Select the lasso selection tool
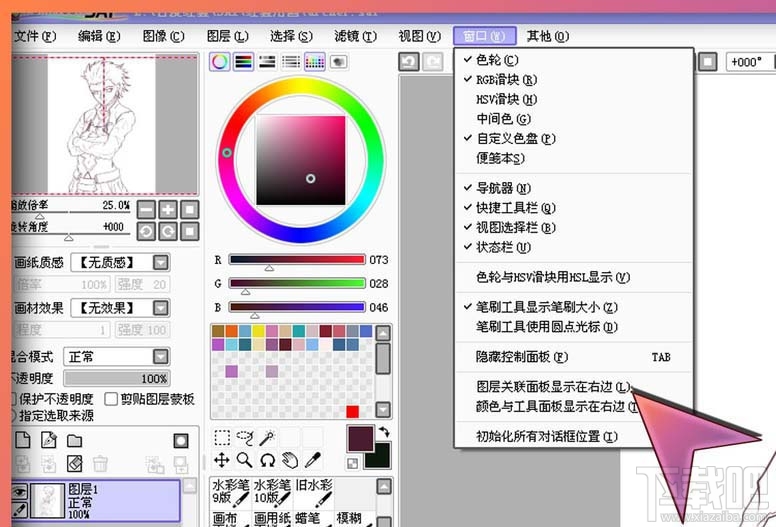Viewport: 776px width, 527px height. point(245,438)
